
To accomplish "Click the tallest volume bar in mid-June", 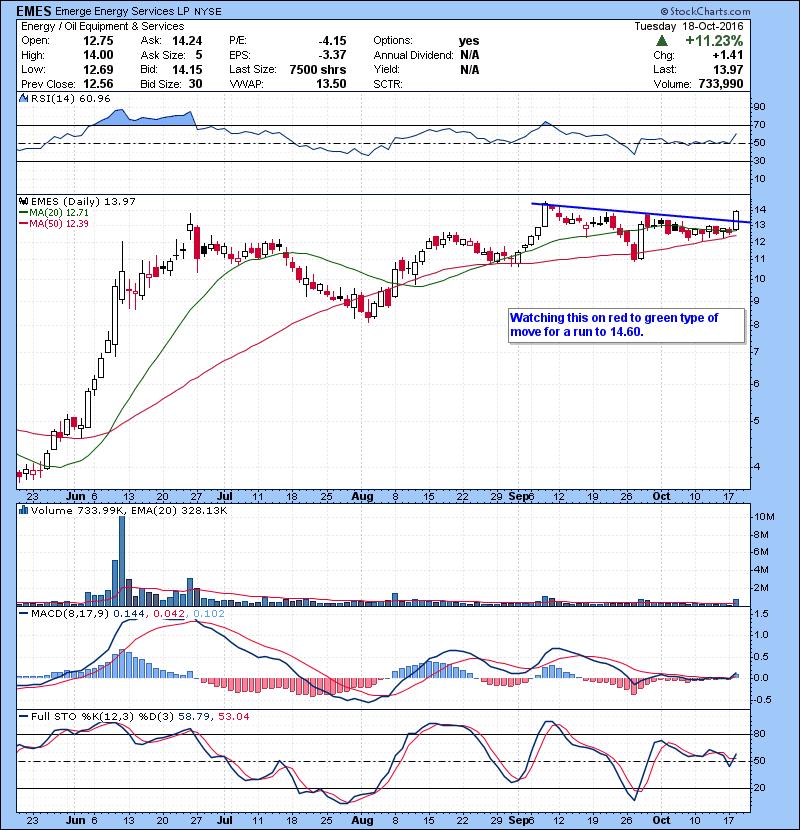I will click(122, 561).
